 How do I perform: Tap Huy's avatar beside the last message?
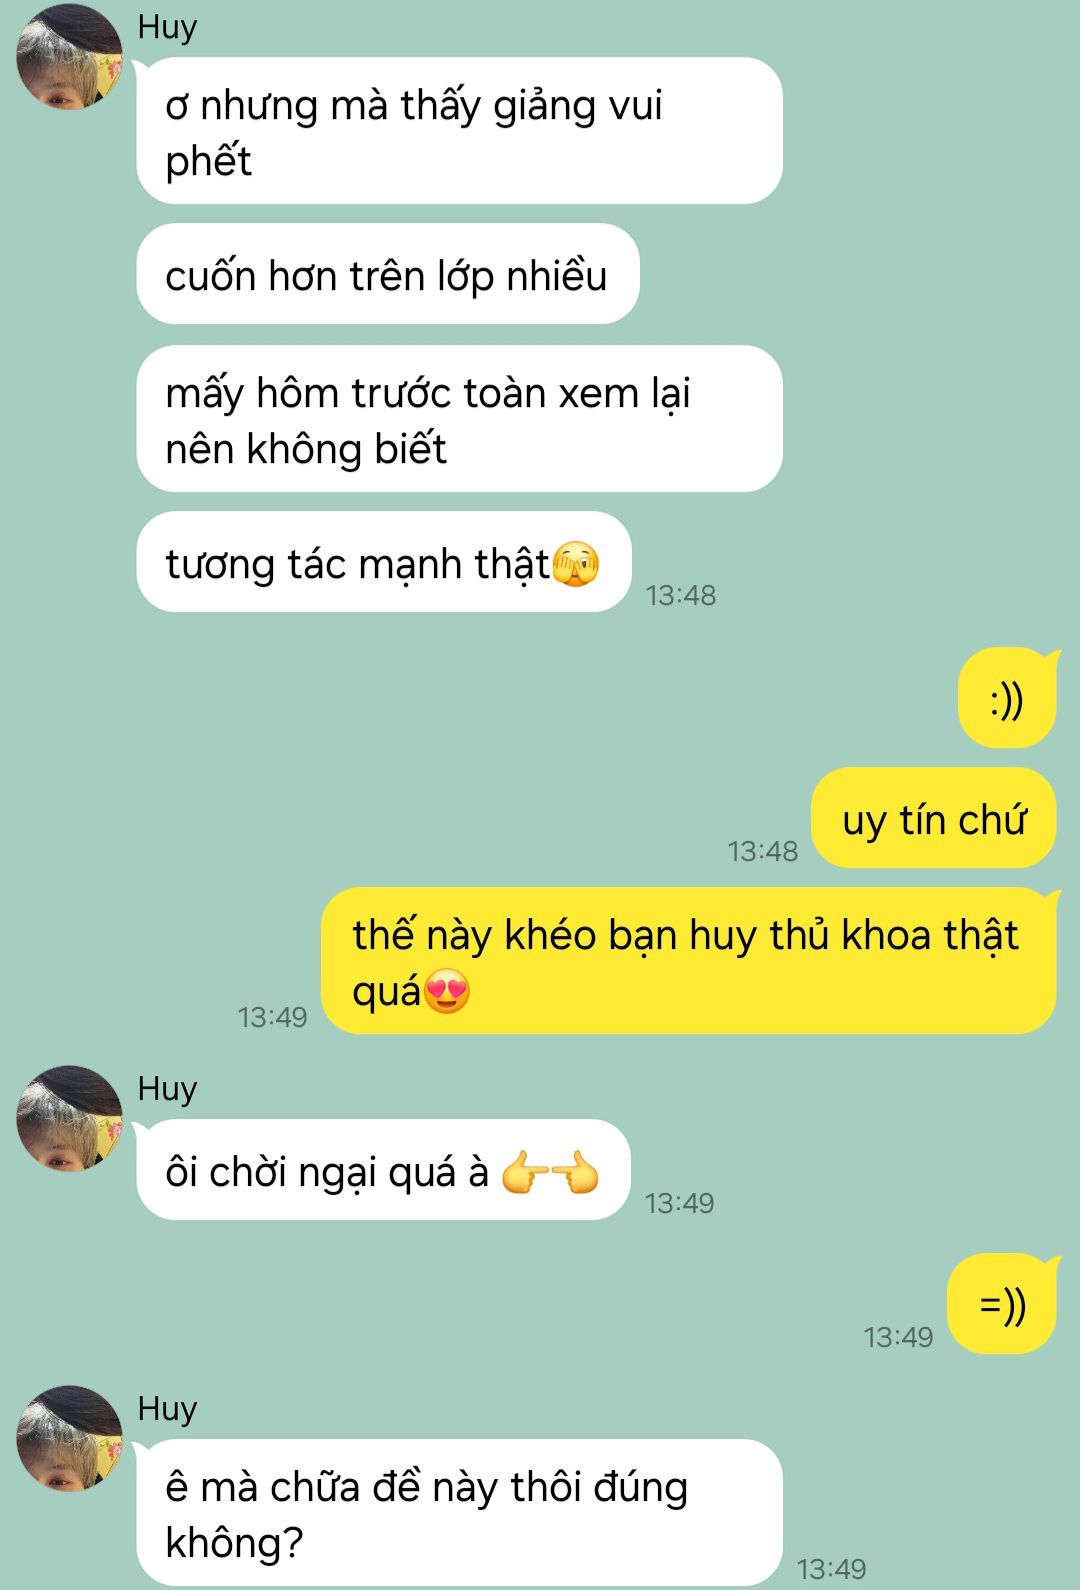[x=69, y=1438]
